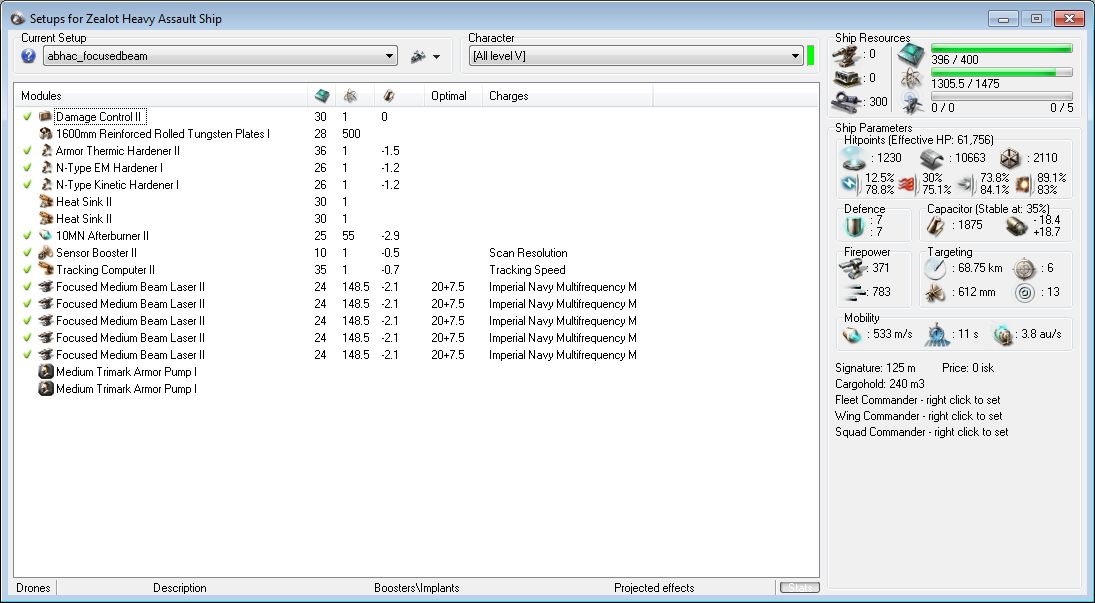Click the powergrid icon beside 1305.5 / 1475
The width and height of the screenshot is (1095, 603).
click(x=911, y=78)
